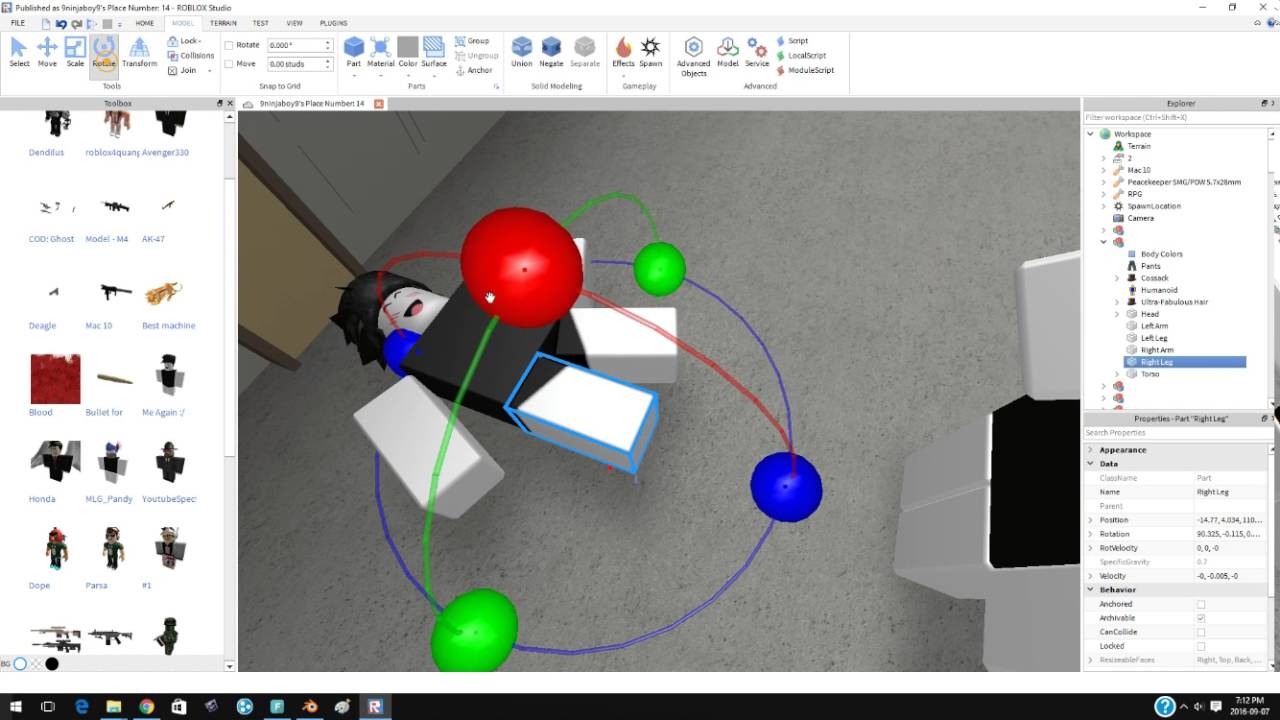The image size is (1280, 720).
Task: Expand the SpawnLocation node
Action: pyautogui.click(x=1104, y=206)
